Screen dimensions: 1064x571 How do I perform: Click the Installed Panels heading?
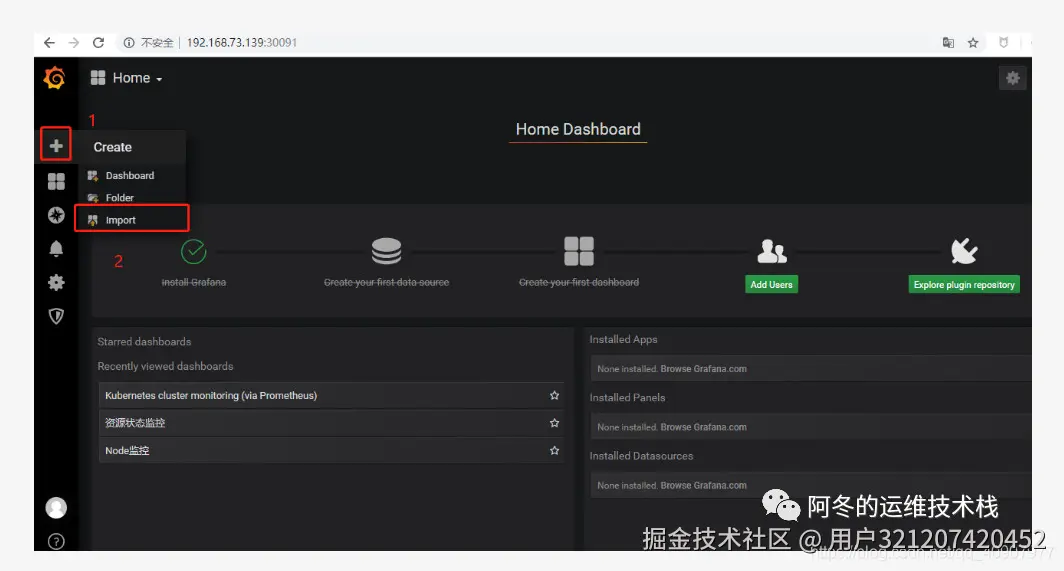coord(627,397)
